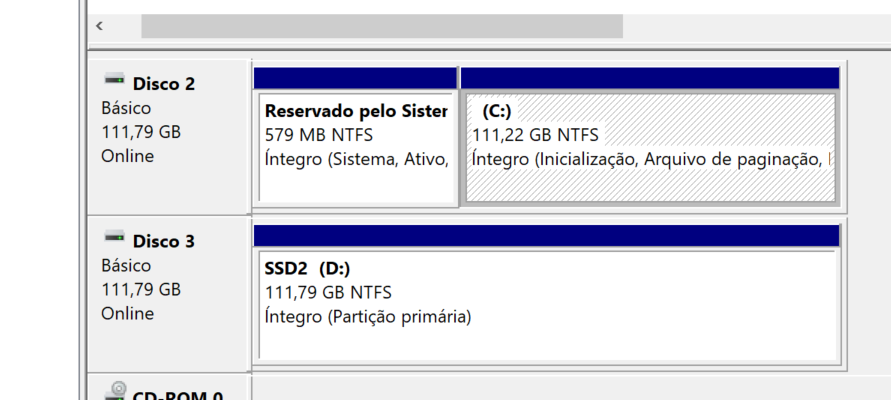891x400 pixels.
Task: Click the horizontal scrollbar thumb
Action: (381, 26)
